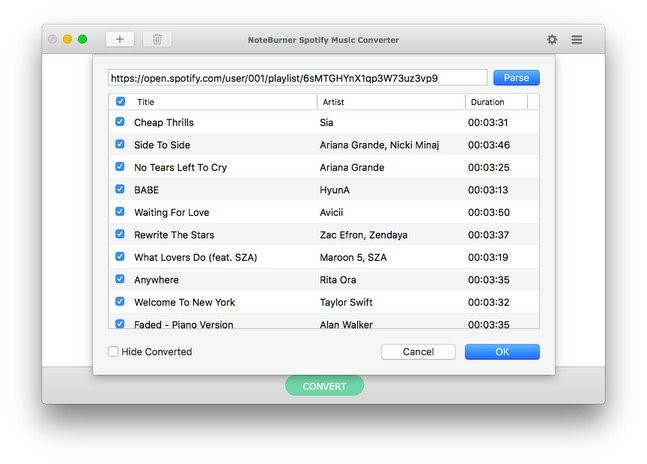Click the Cancel button
The width and height of the screenshot is (647, 464).
[x=418, y=352]
